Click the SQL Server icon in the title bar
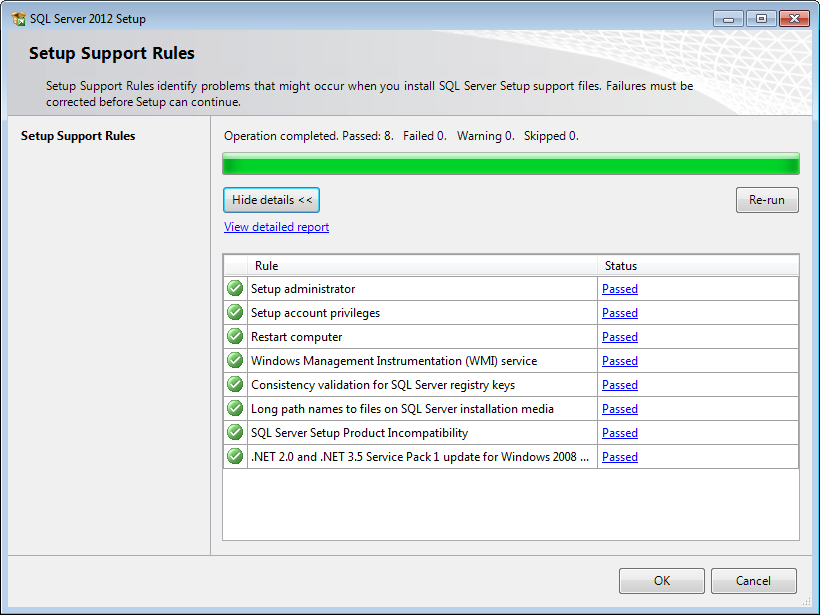820x615 pixels. [x=16, y=18]
